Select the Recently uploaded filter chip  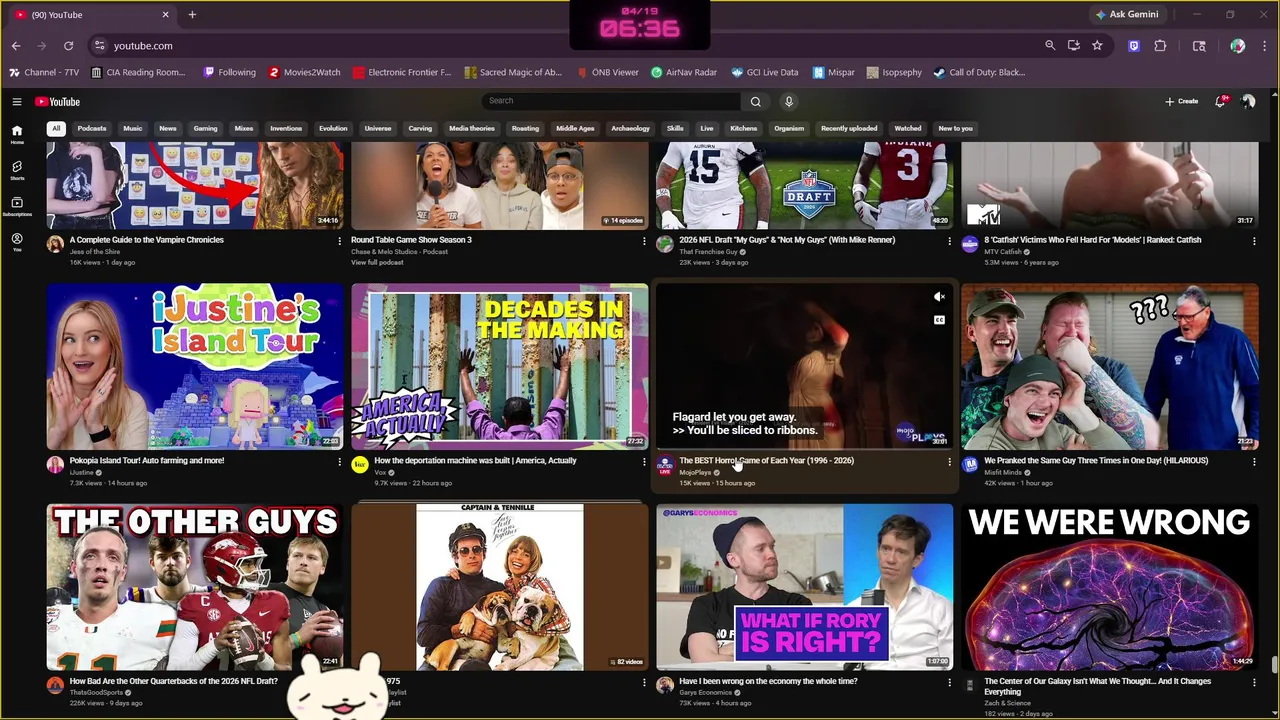[x=849, y=128]
